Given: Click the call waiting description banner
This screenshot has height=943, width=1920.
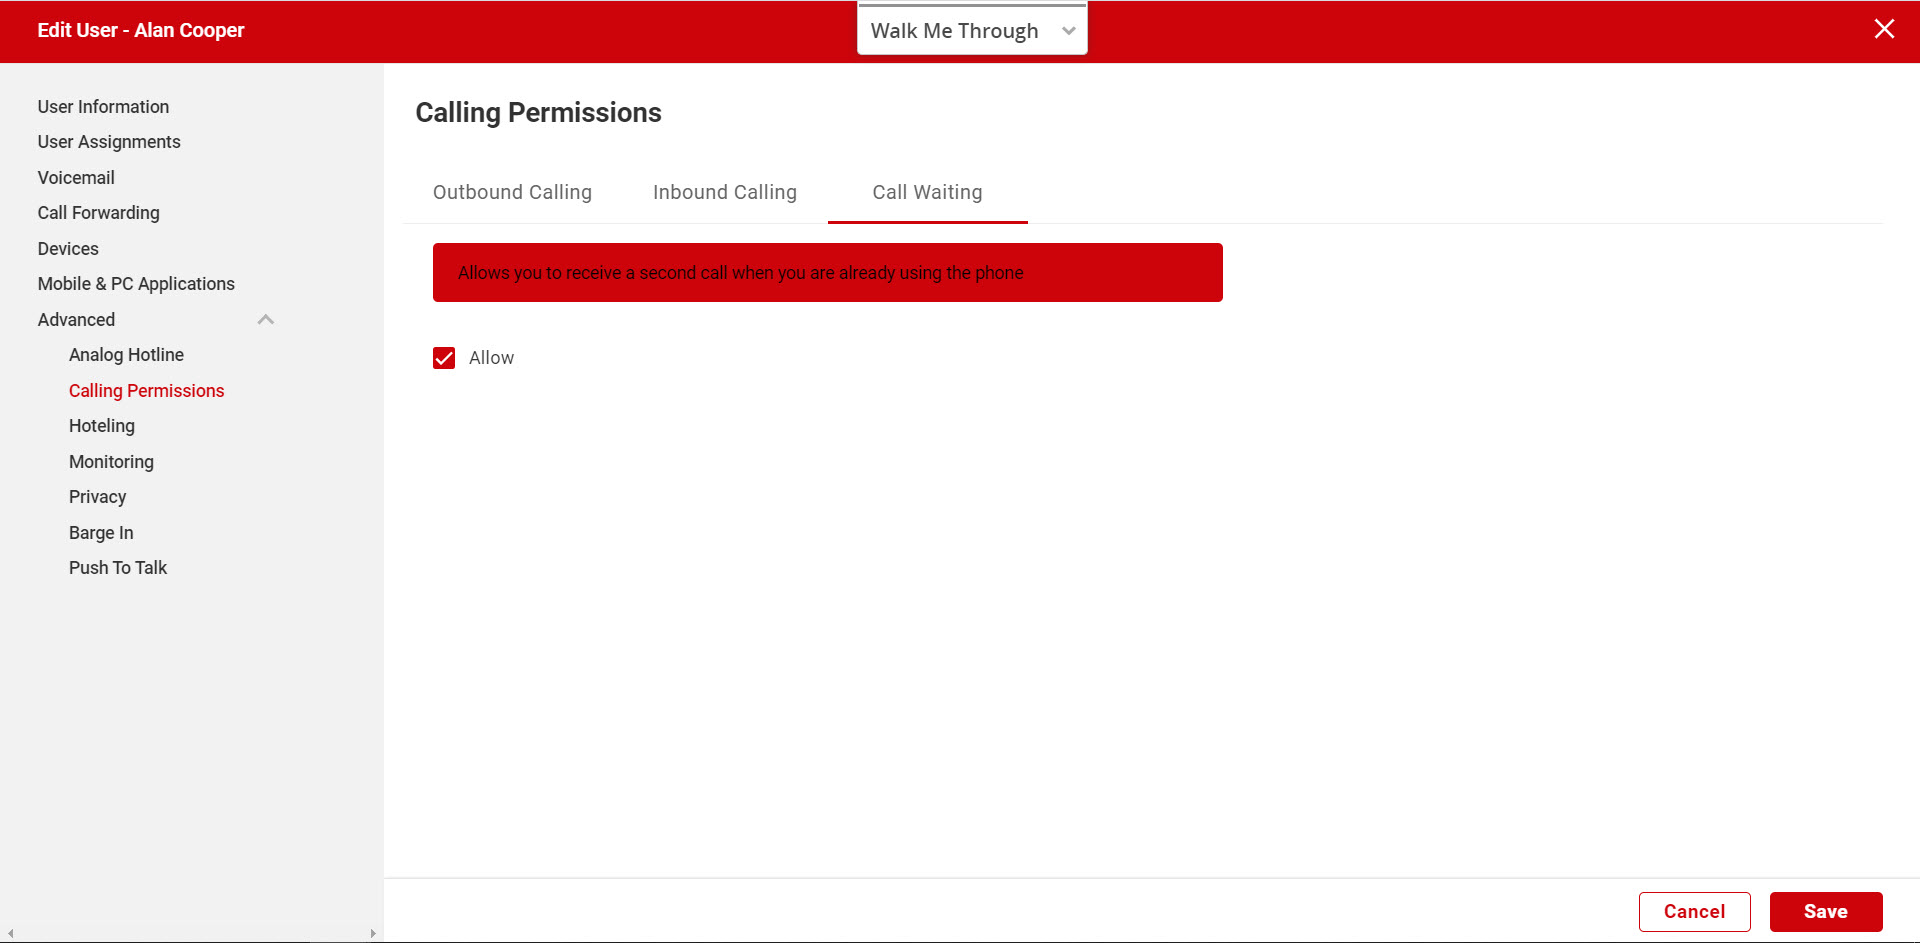Looking at the screenshot, I should (827, 272).
